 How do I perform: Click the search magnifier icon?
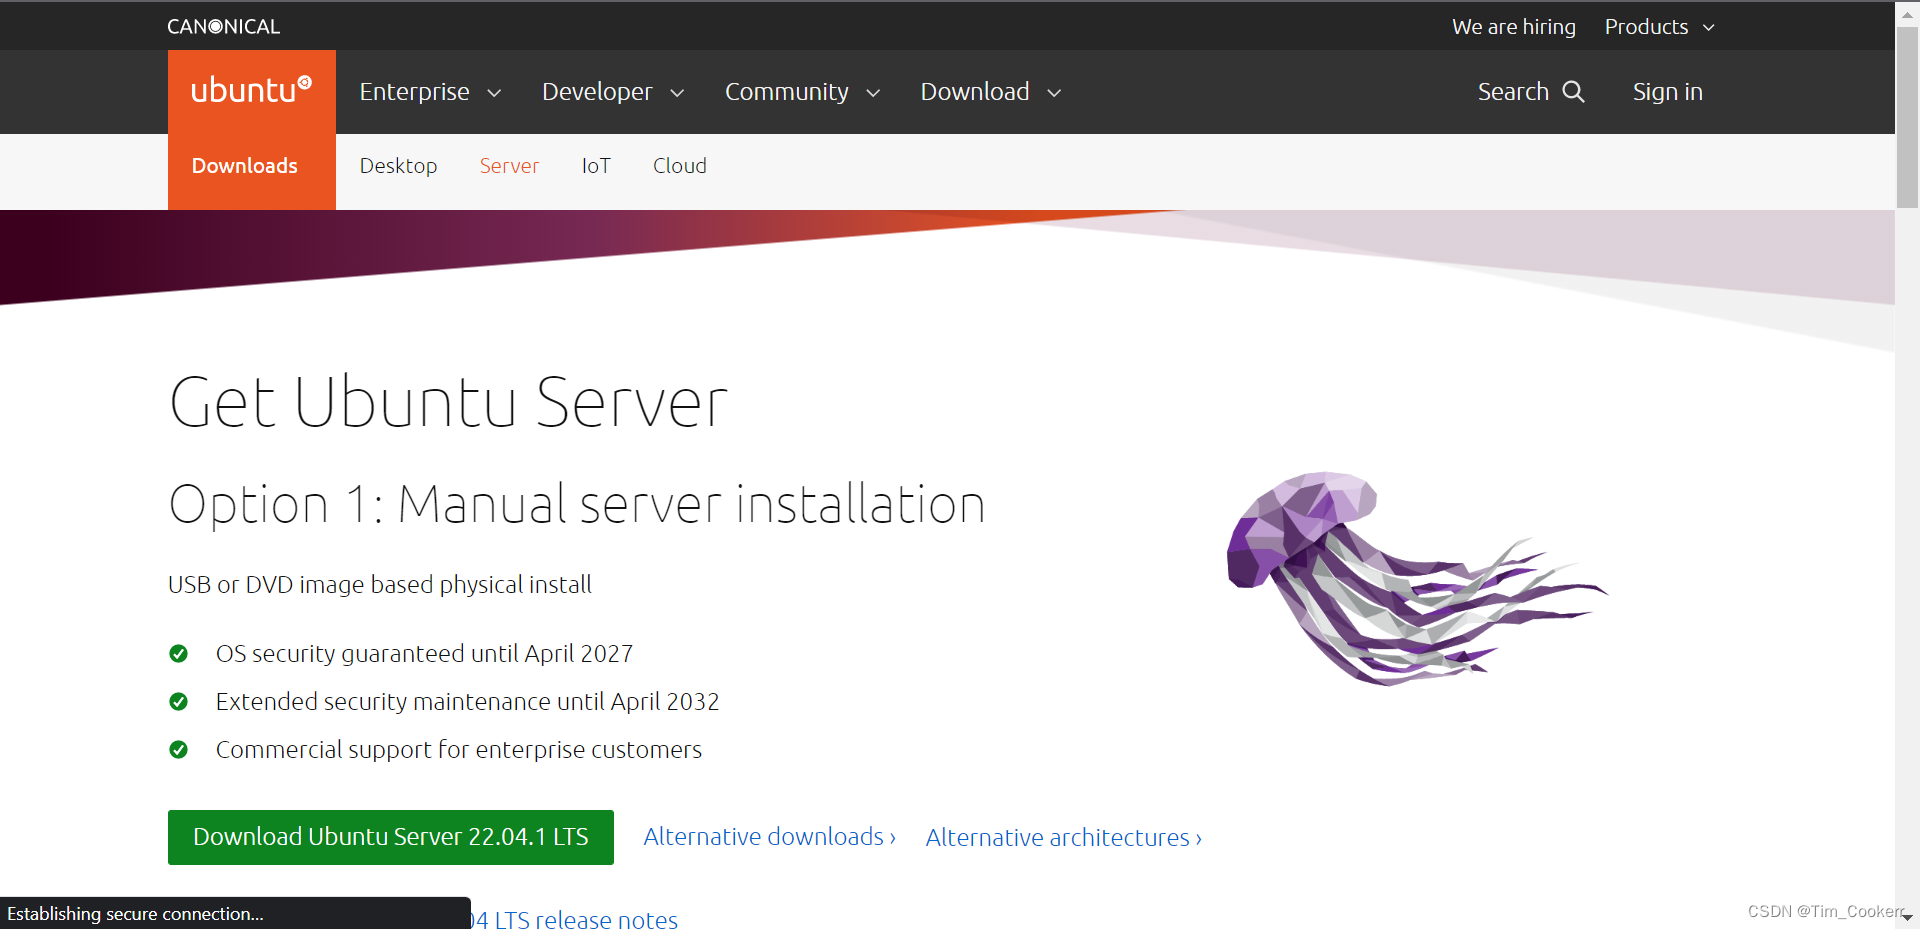point(1574,91)
